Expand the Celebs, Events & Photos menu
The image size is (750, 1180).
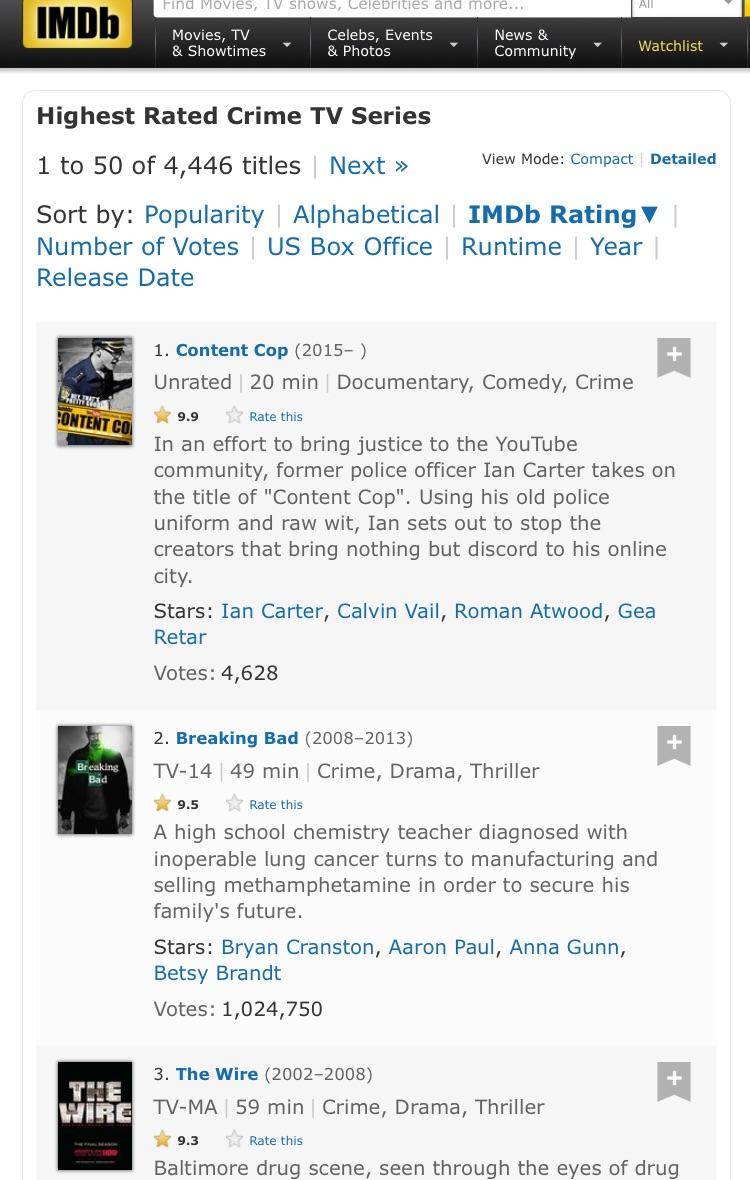tap(392, 43)
